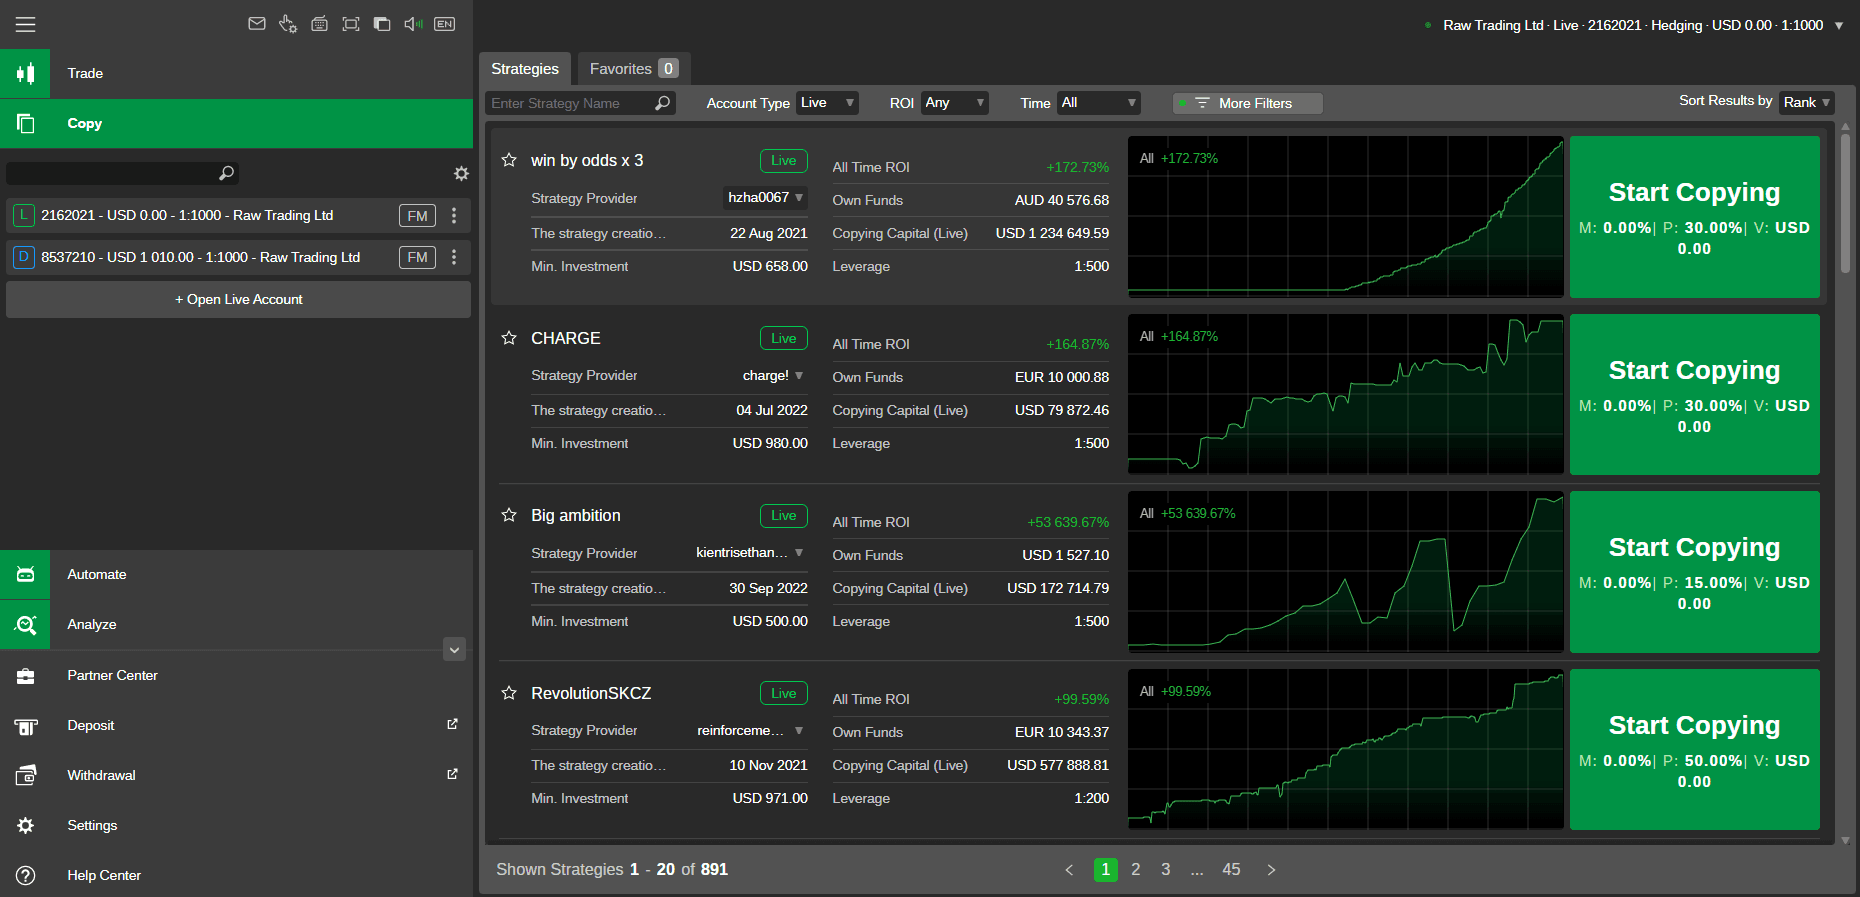Open the Big ambition ROI chart thumbnail

click(x=1346, y=572)
